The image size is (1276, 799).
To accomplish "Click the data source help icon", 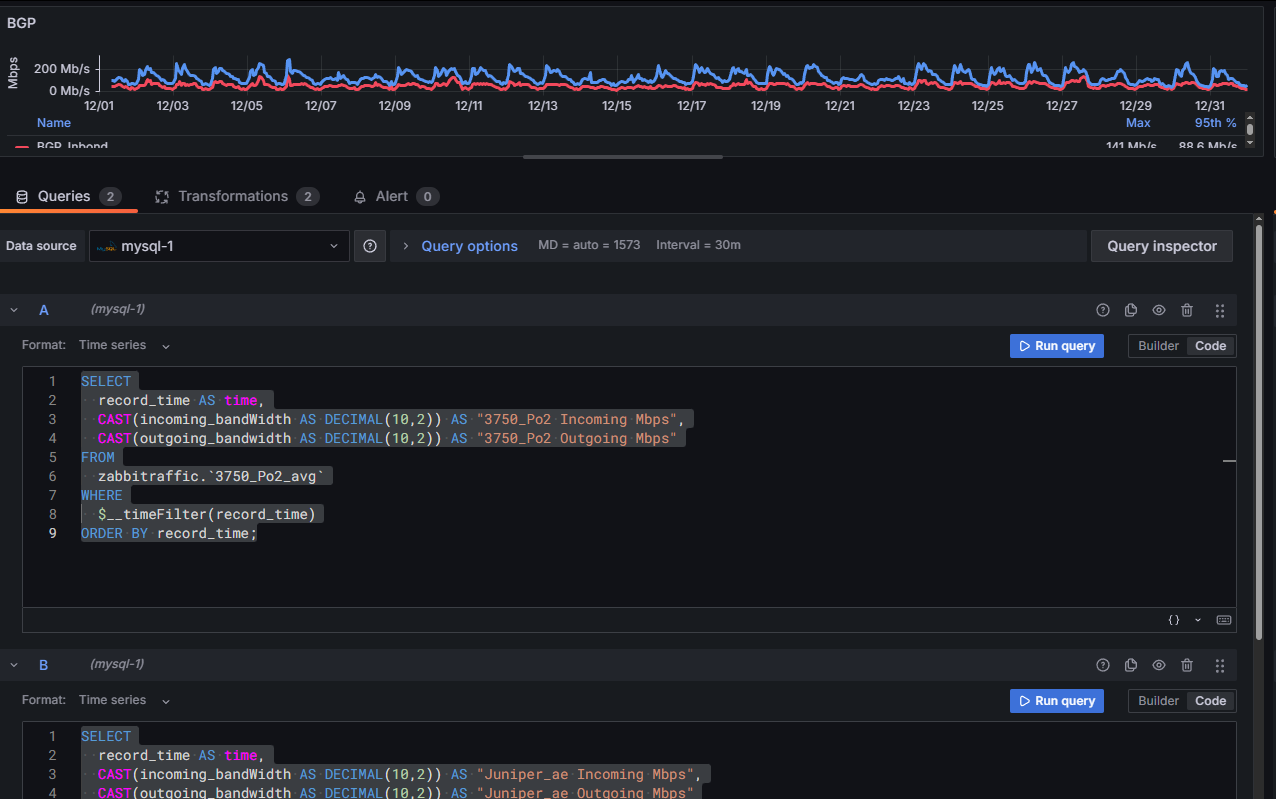I will pos(369,246).
